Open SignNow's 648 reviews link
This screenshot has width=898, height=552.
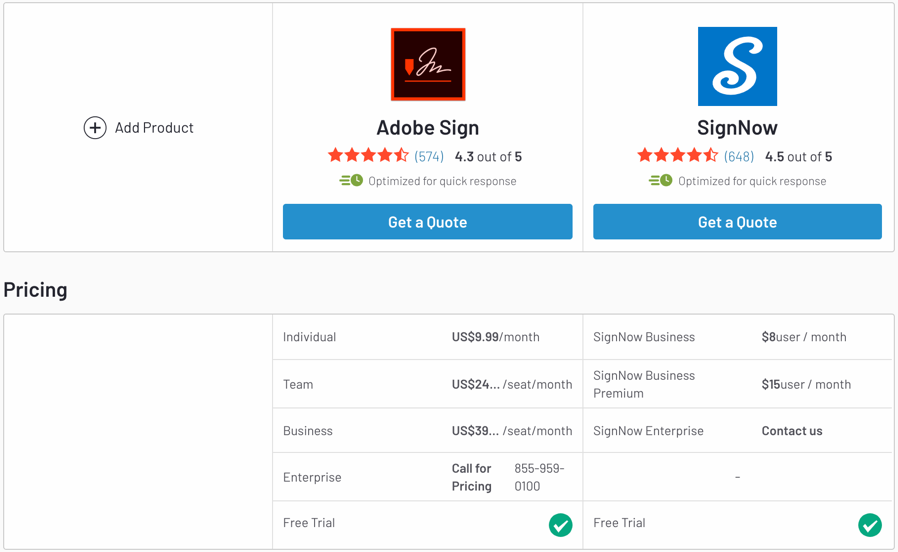pos(739,157)
